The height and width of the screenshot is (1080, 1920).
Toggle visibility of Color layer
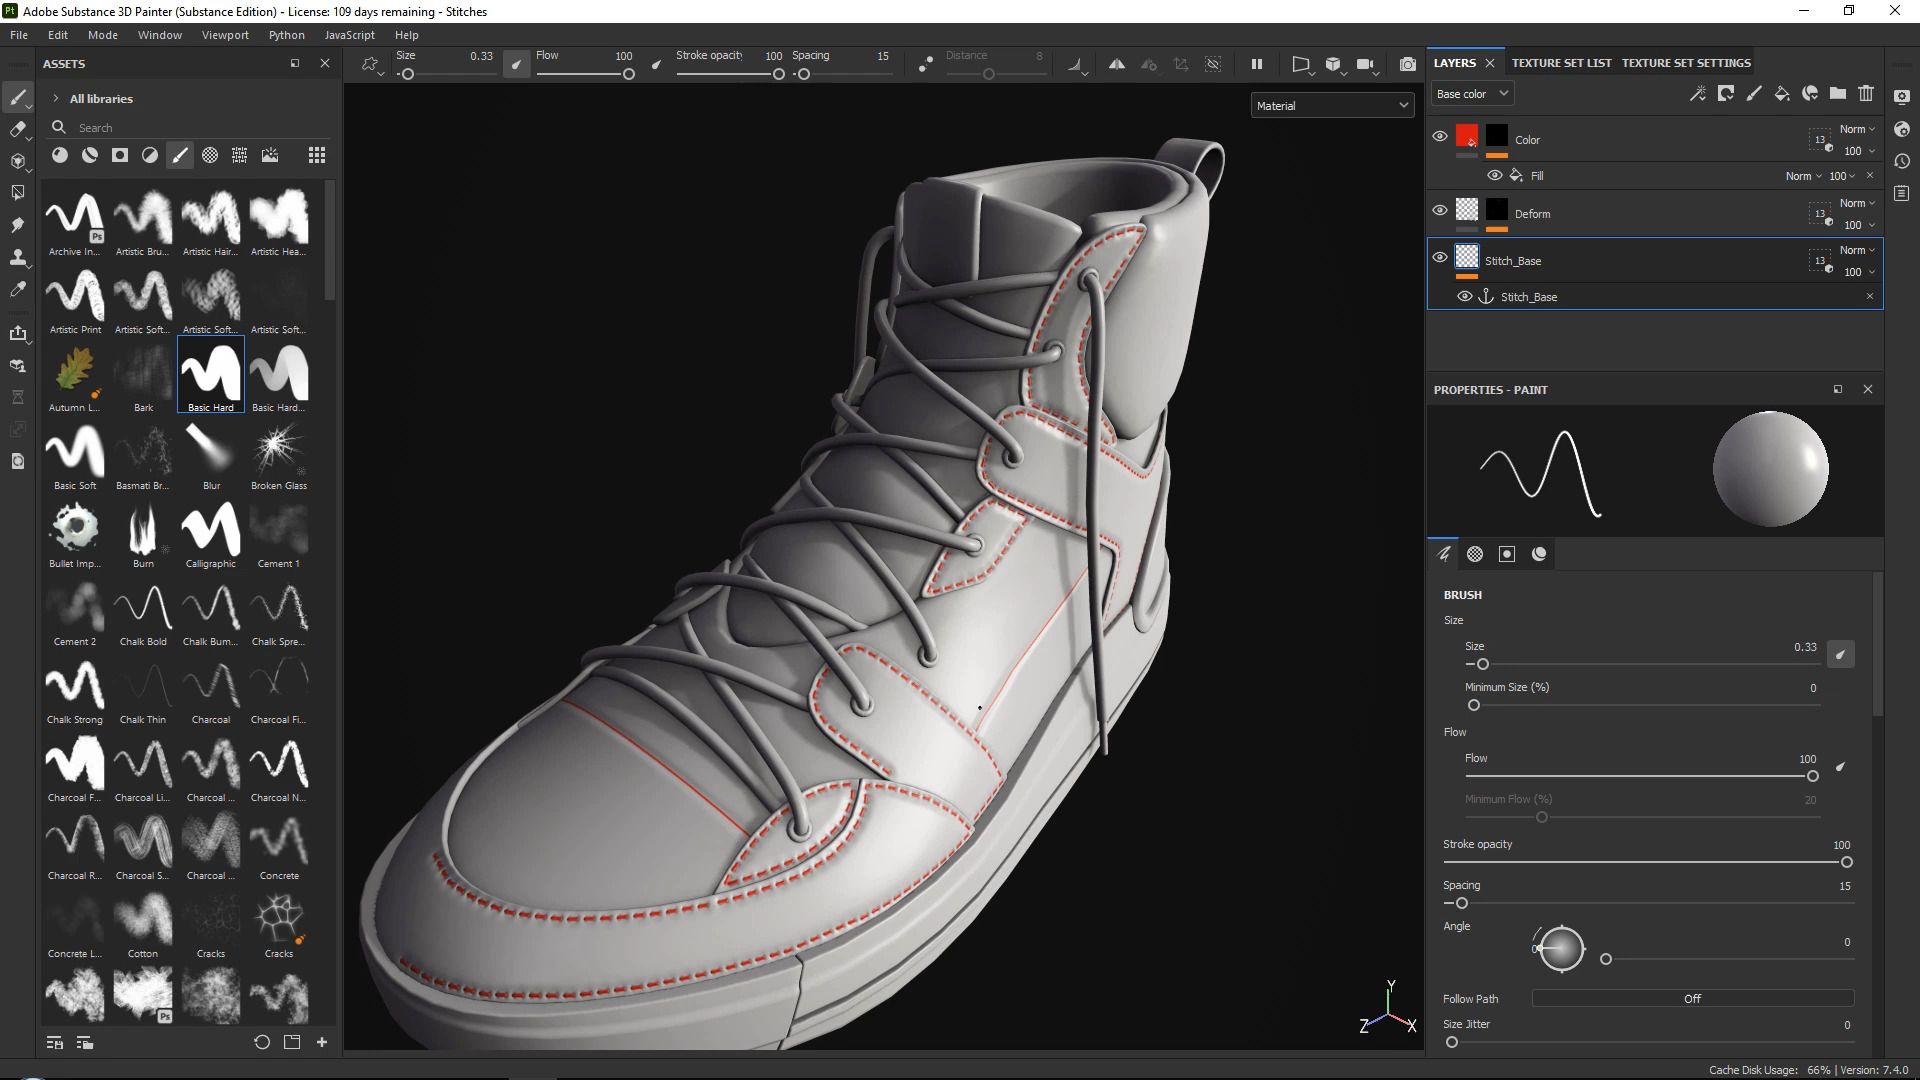click(x=1440, y=136)
